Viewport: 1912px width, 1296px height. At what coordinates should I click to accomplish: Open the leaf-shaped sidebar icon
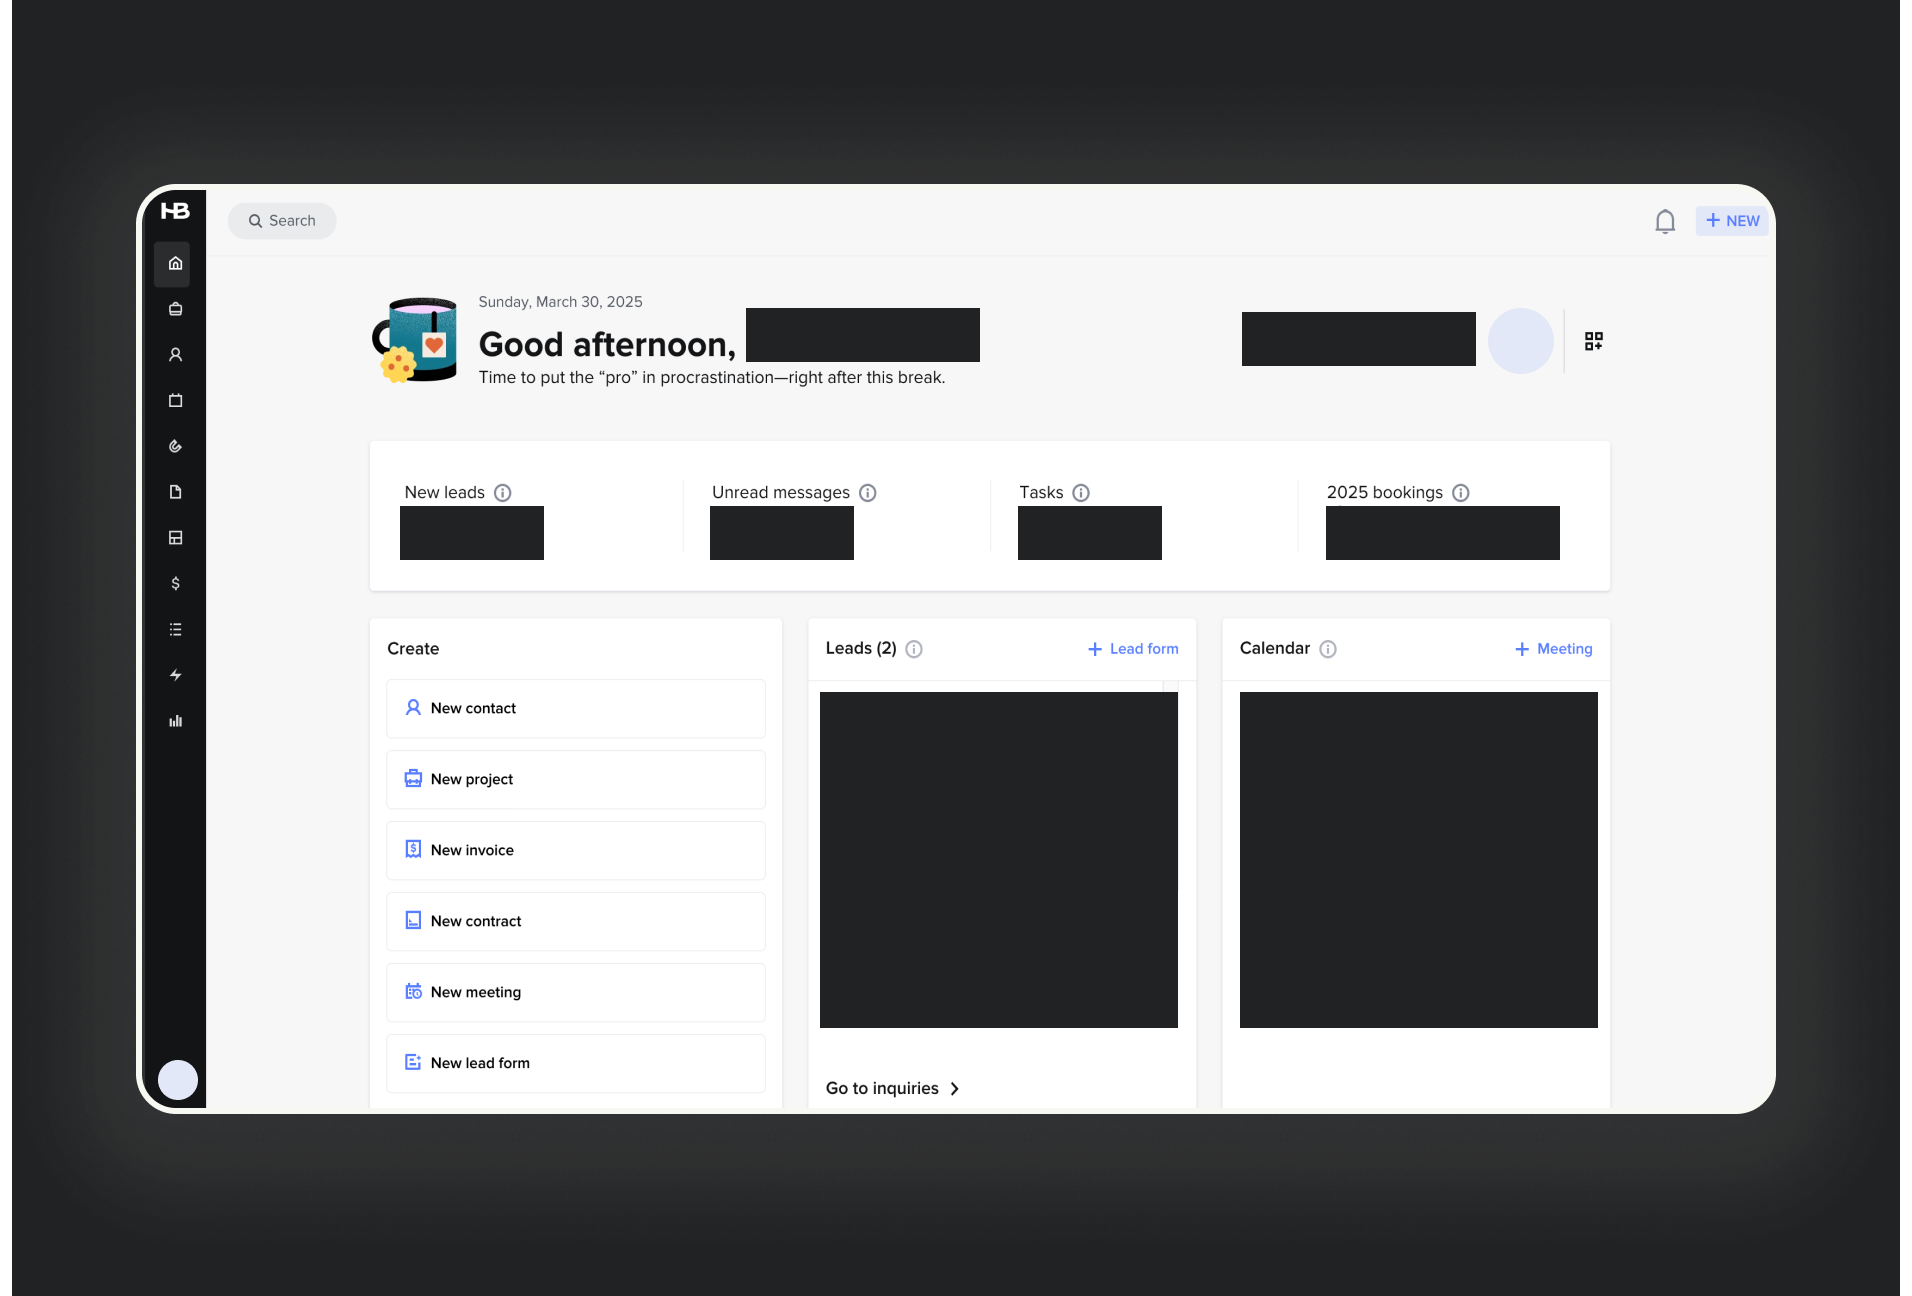click(x=175, y=446)
